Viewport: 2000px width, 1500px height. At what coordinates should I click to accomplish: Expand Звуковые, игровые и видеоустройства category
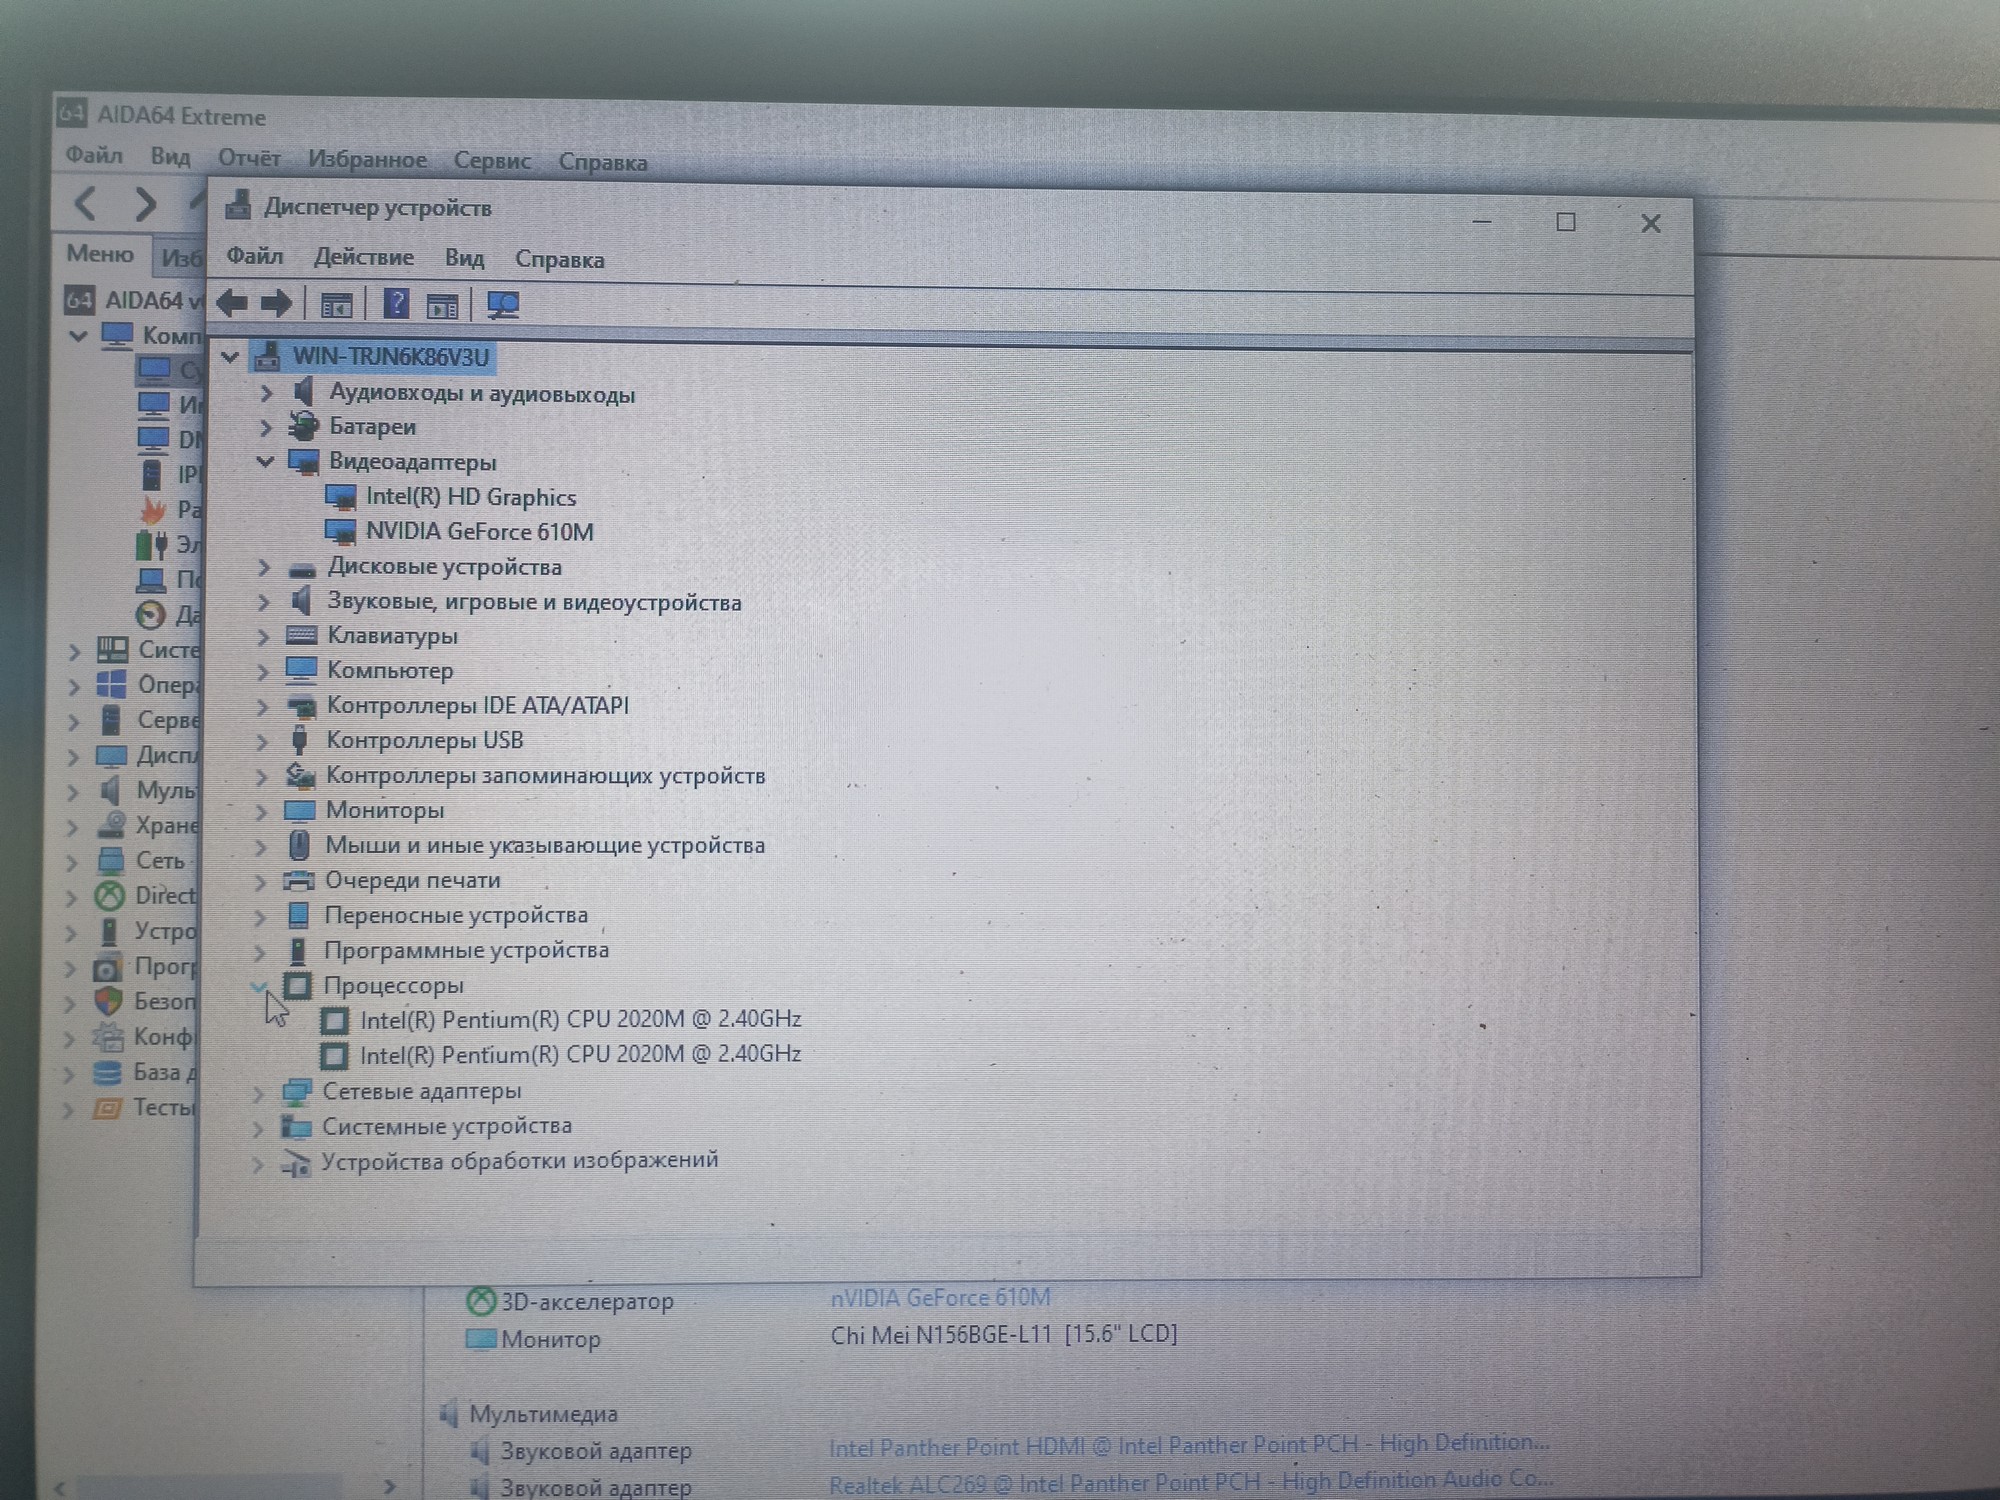[x=264, y=602]
